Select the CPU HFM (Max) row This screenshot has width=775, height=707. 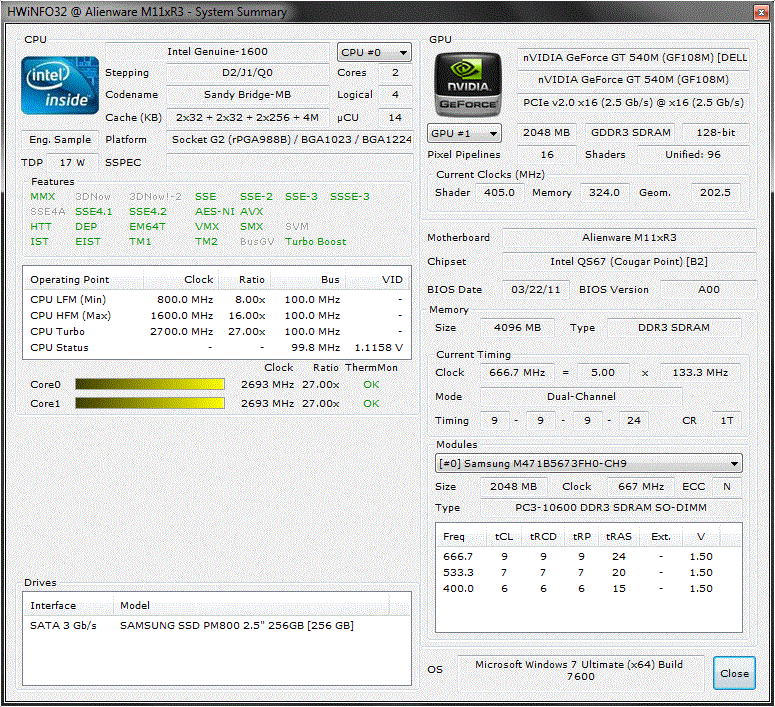pos(216,315)
